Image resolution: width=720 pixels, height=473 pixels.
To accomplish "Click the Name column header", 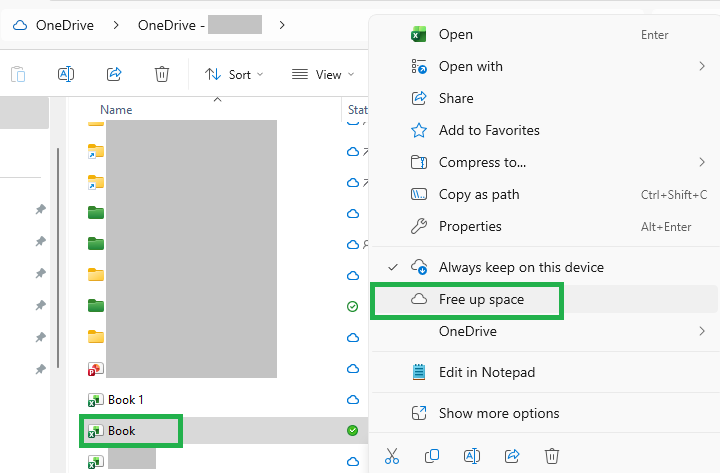I will 116,110.
